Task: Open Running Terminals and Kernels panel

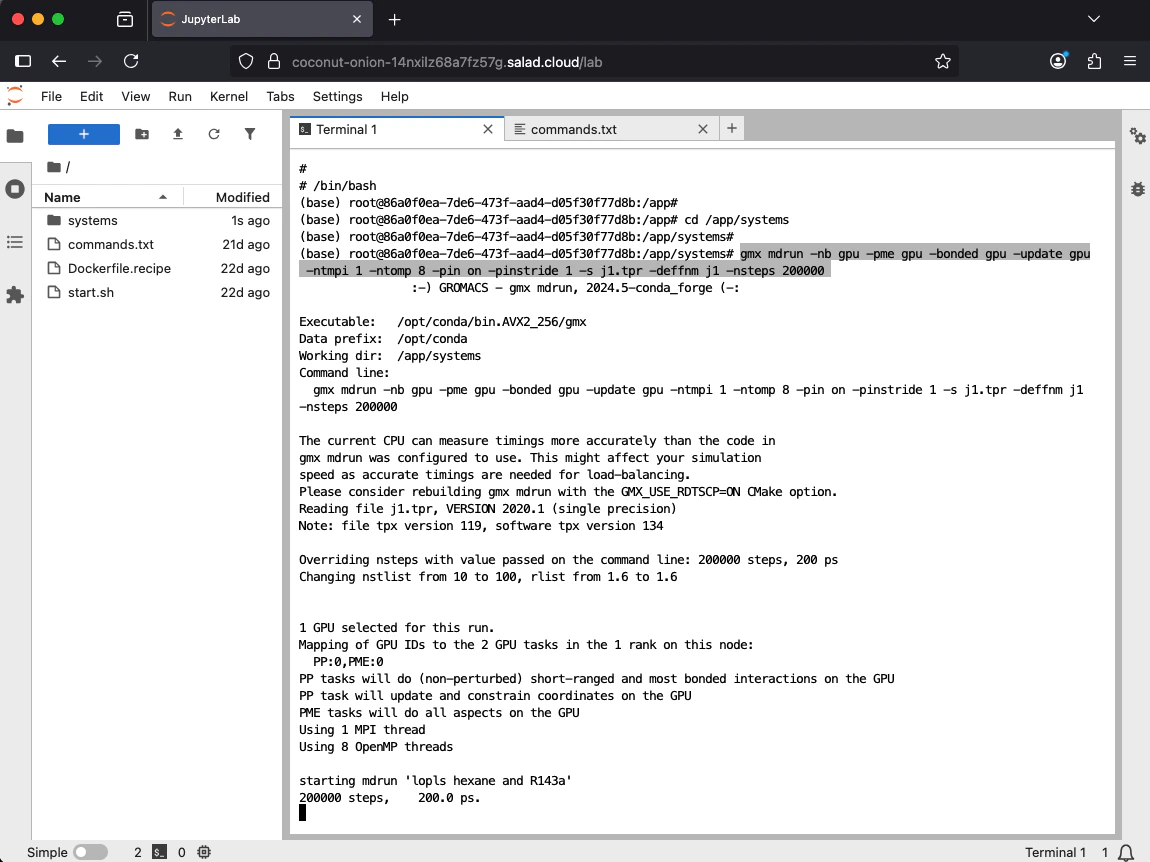Action: 15,189
